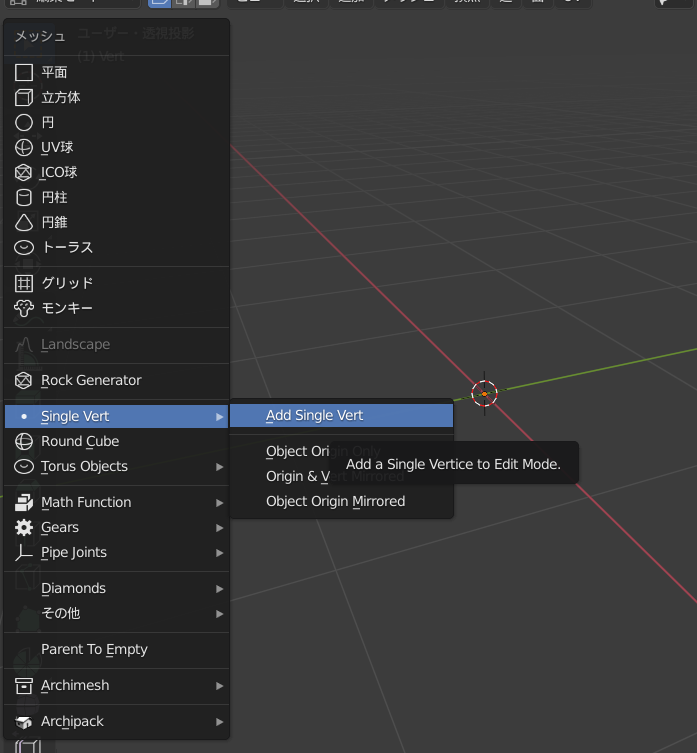
Task: Choose the ICO球 icosphere icon
Action: point(24,172)
